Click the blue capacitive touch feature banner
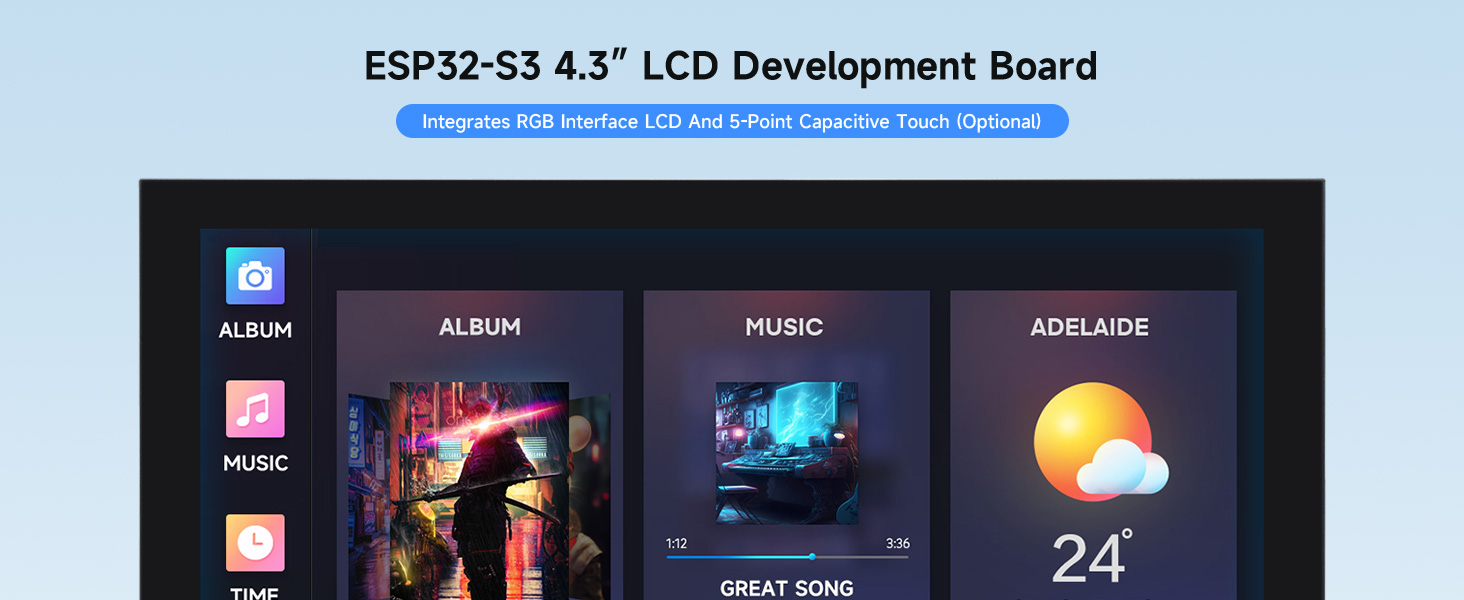This screenshot has width=1464, height=600. pos(732,122)
